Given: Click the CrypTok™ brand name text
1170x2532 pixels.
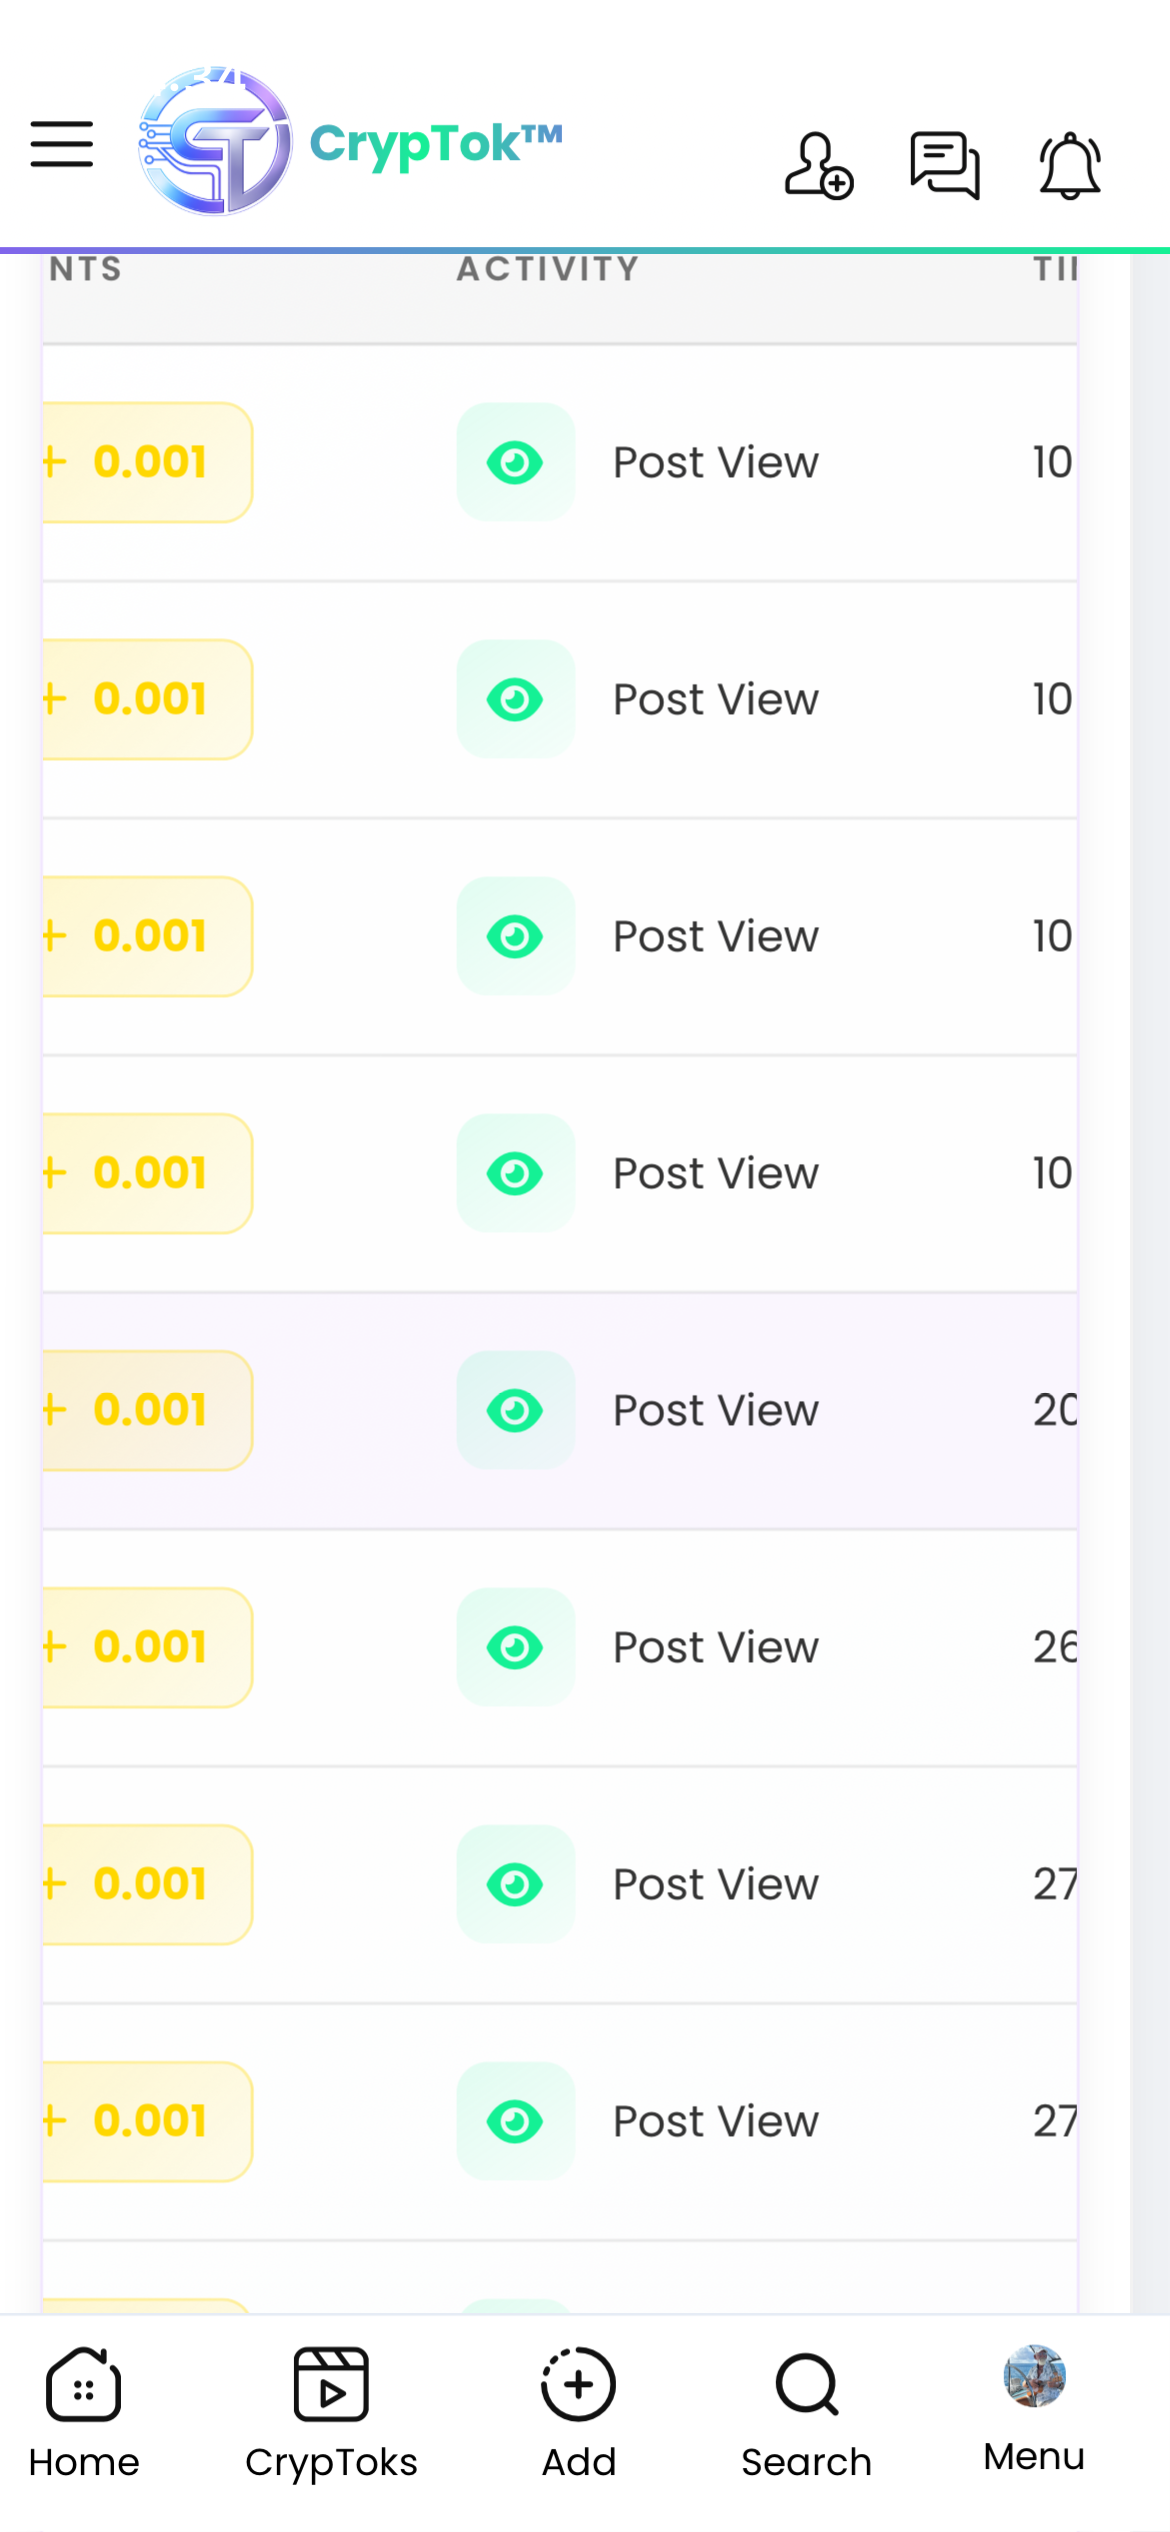Looking at the screenshot, I should [436, 144].
